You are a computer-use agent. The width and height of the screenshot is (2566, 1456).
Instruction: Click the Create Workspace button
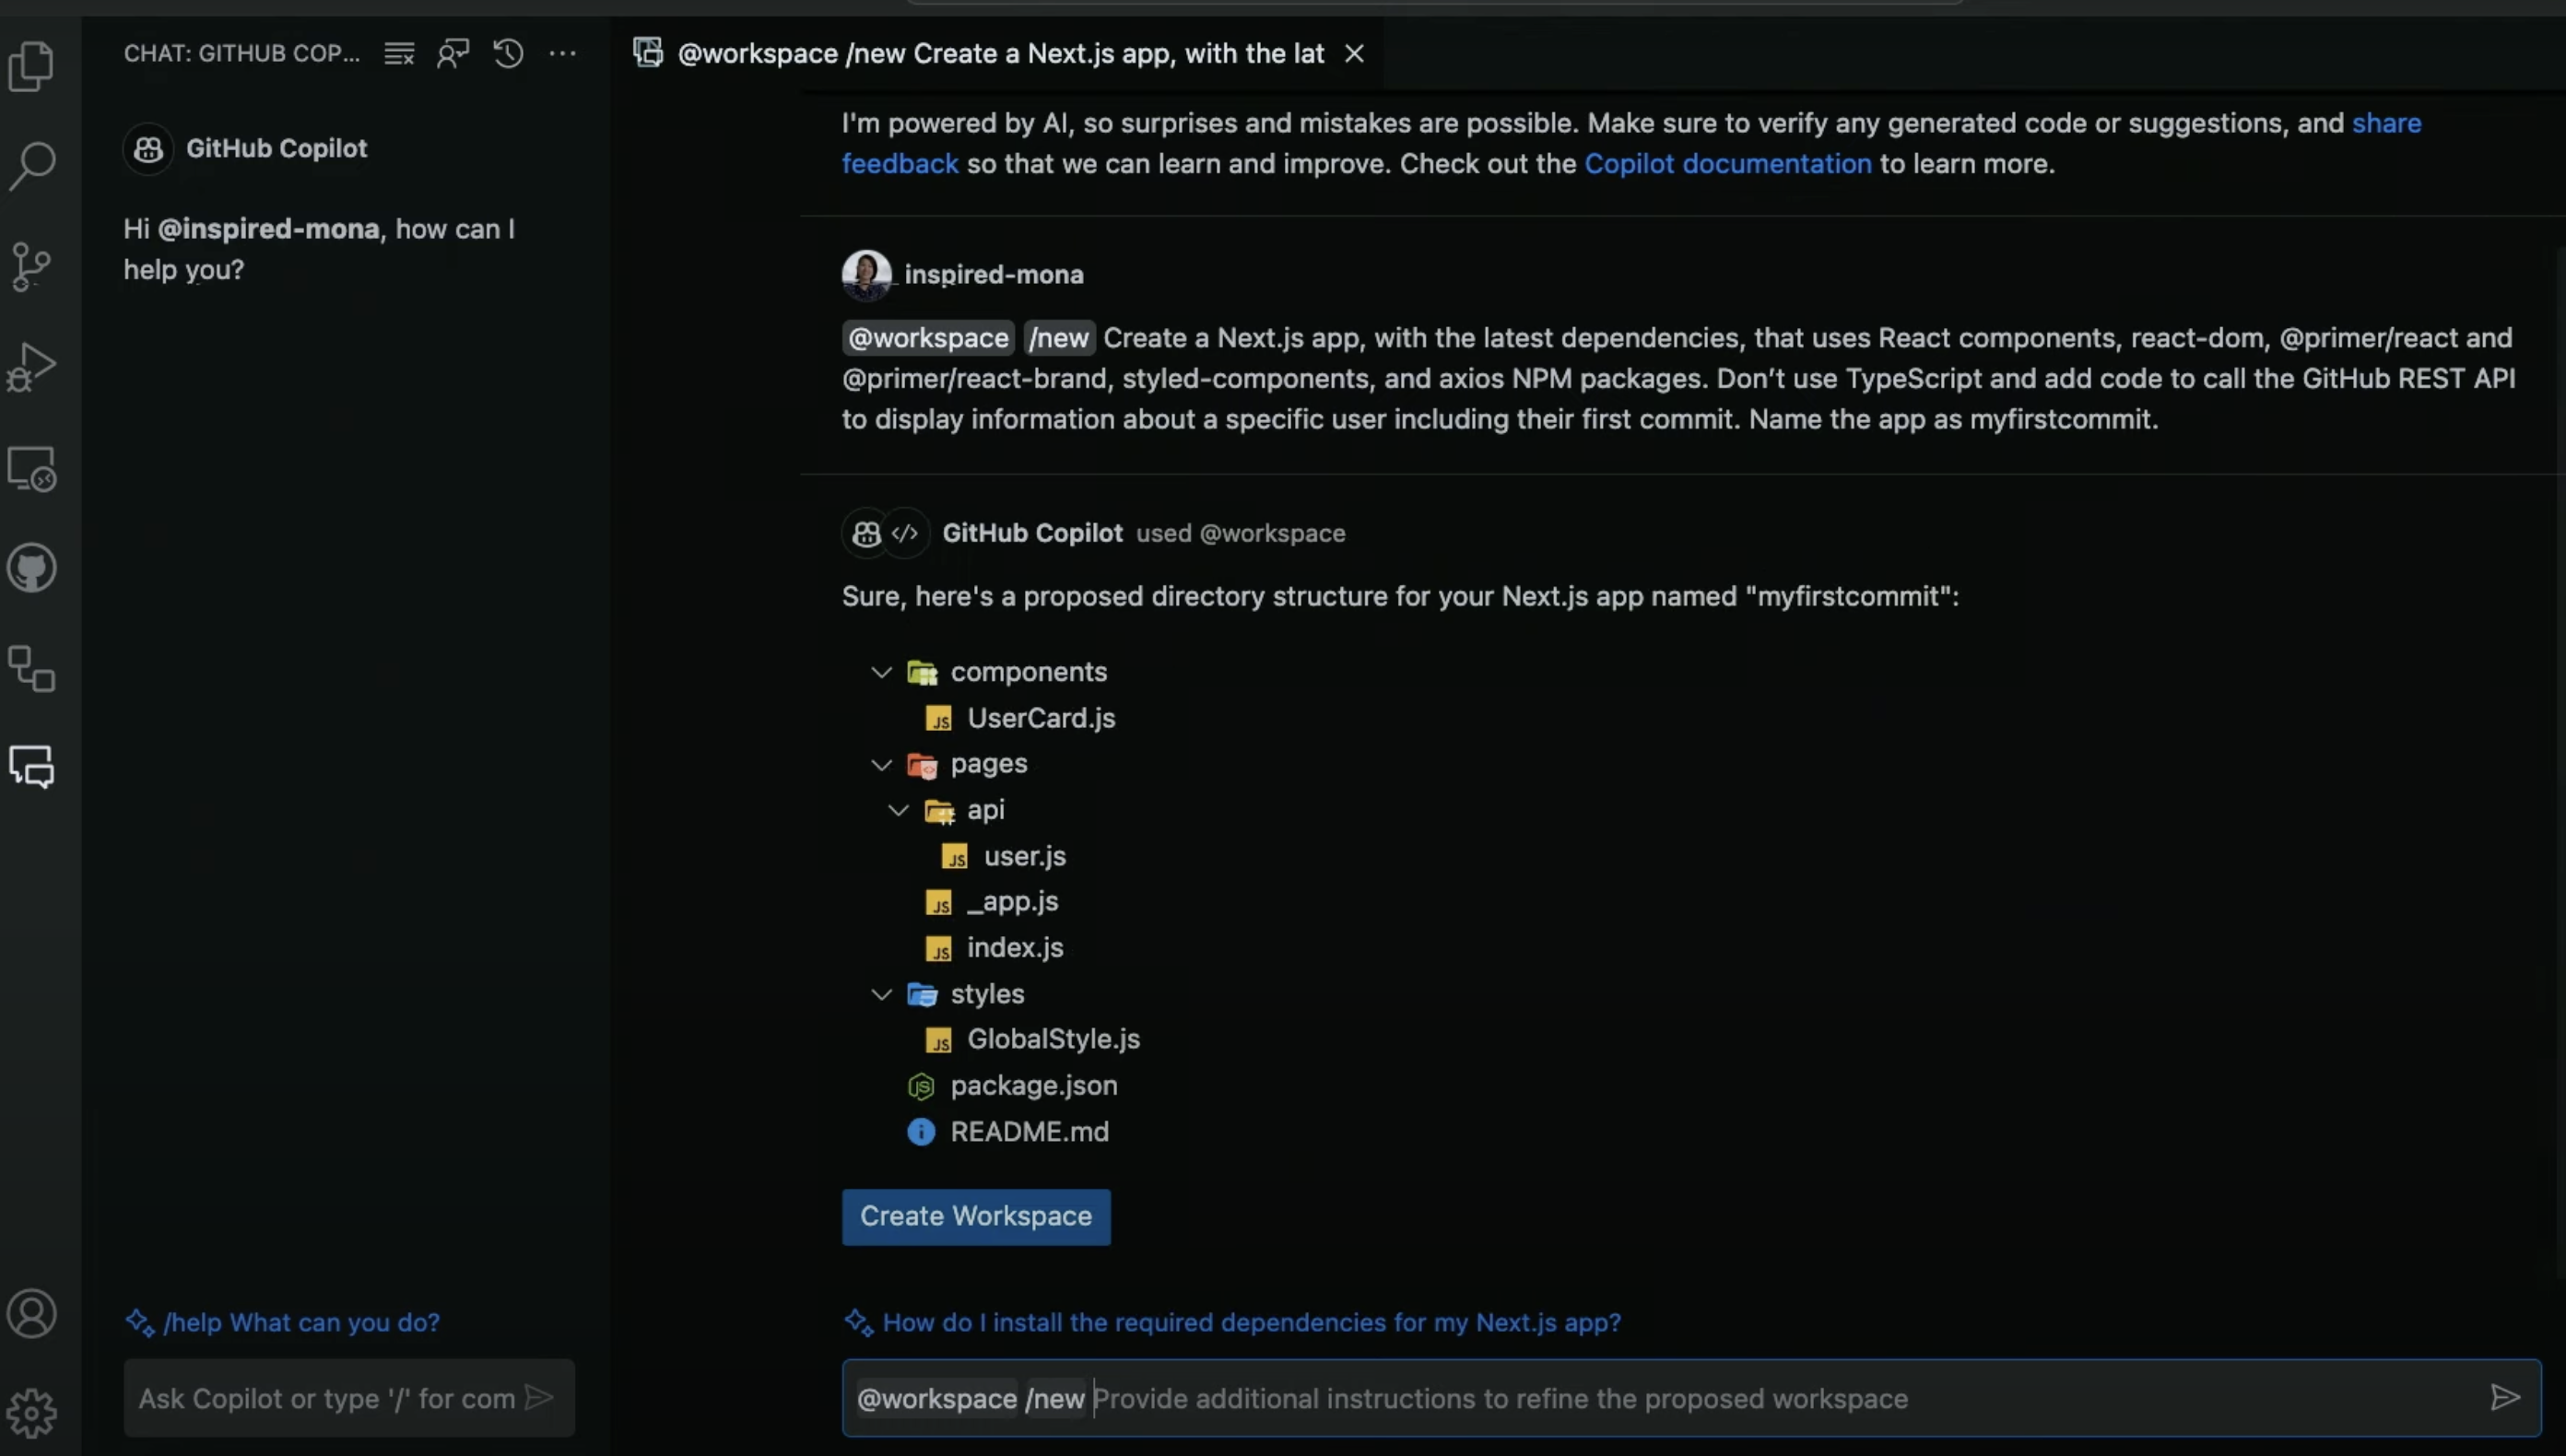click(975, 1216)
